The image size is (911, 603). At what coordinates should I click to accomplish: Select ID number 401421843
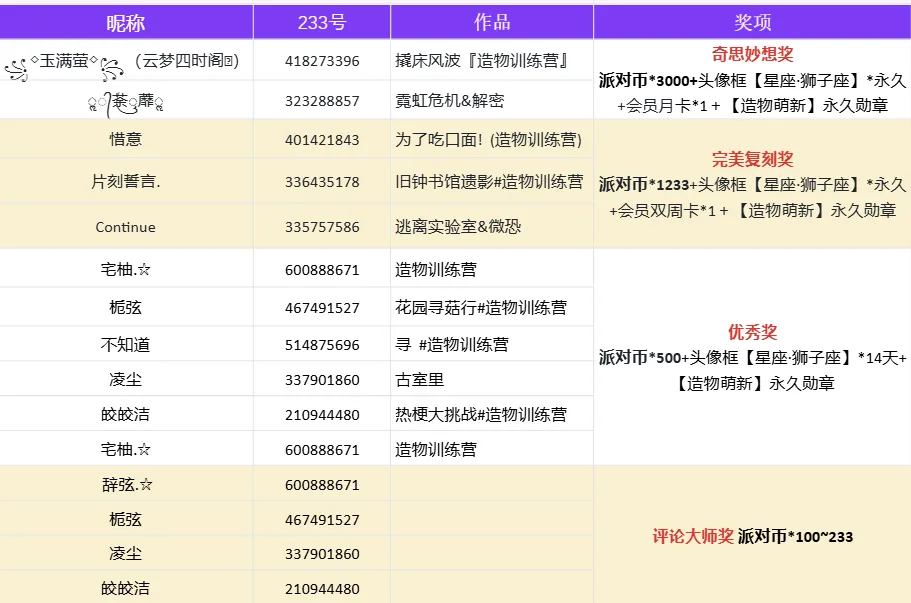(322, 140)
